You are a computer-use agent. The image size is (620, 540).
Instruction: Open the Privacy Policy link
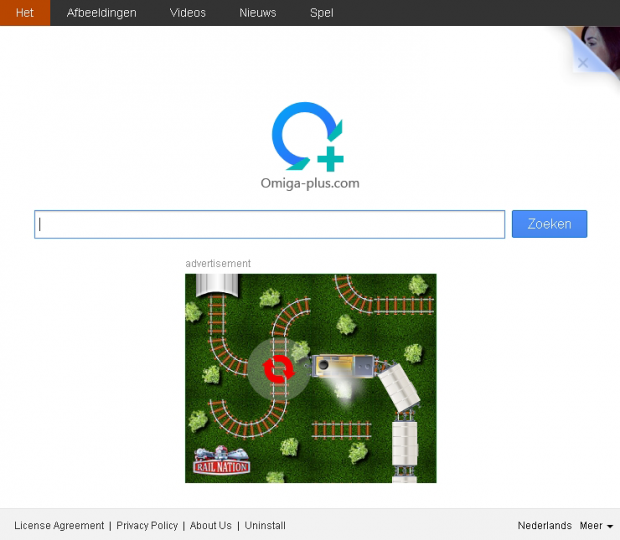click(x=147, y=525)
